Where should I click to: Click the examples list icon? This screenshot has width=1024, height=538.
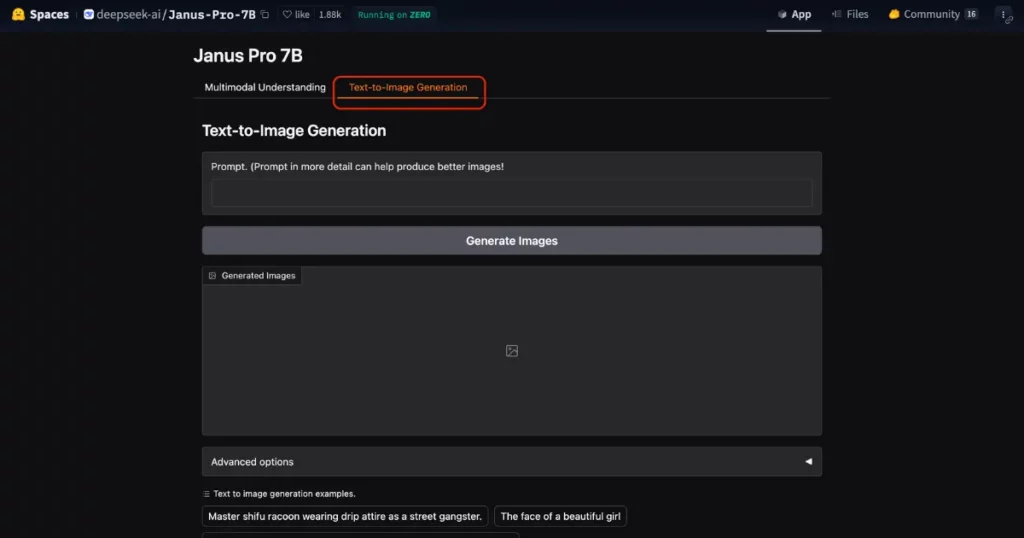coord(206,494)
